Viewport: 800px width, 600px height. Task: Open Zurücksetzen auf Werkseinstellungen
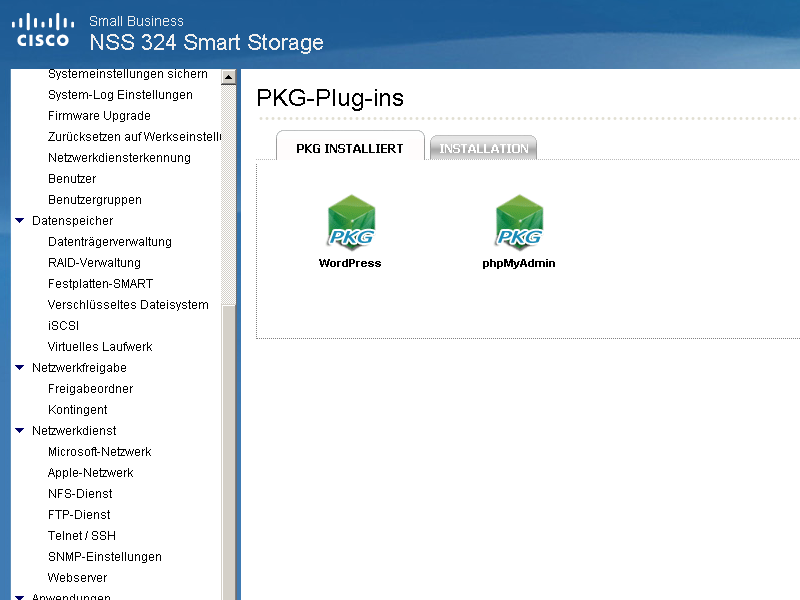click(x=135, y=137)
